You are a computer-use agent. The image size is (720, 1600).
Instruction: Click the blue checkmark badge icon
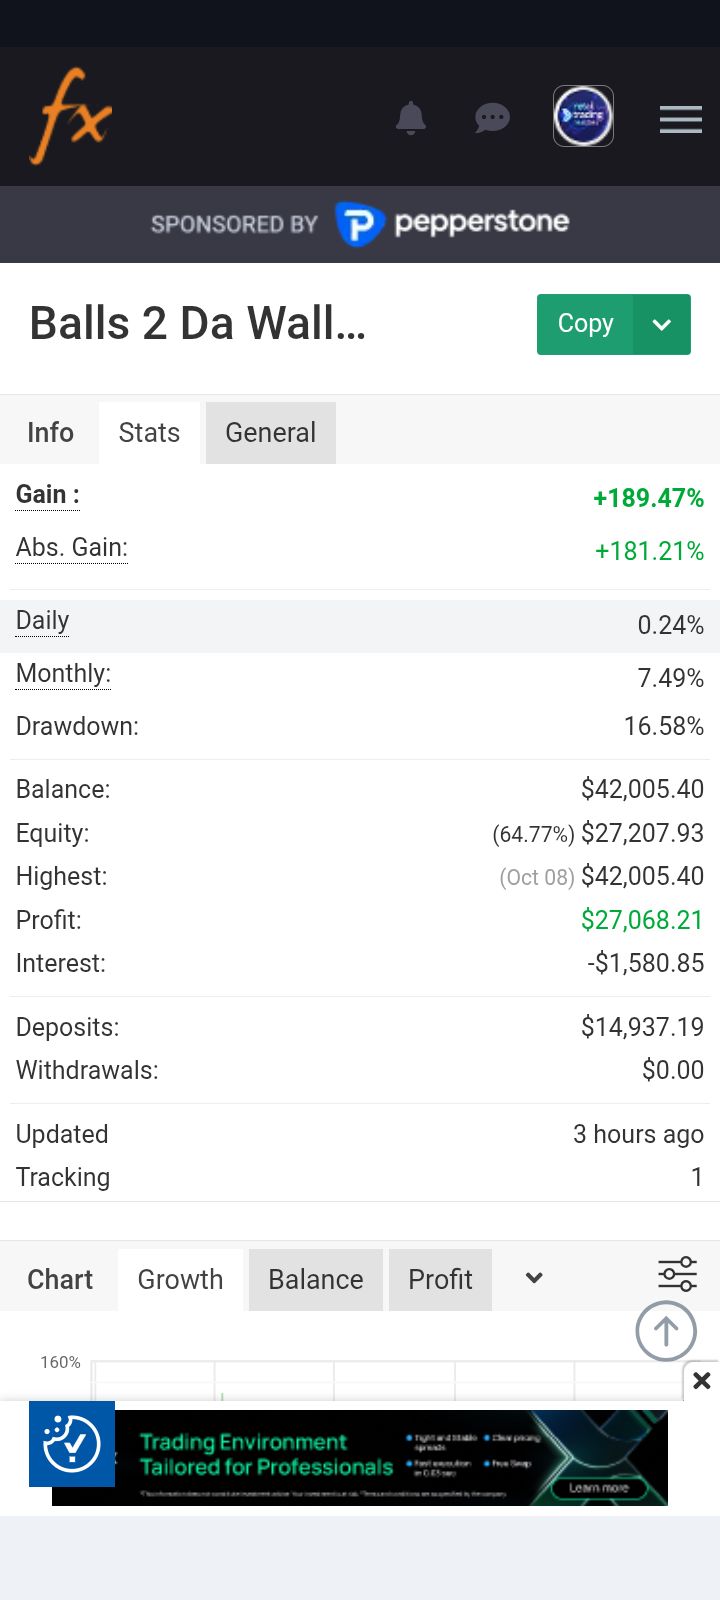72,1443
